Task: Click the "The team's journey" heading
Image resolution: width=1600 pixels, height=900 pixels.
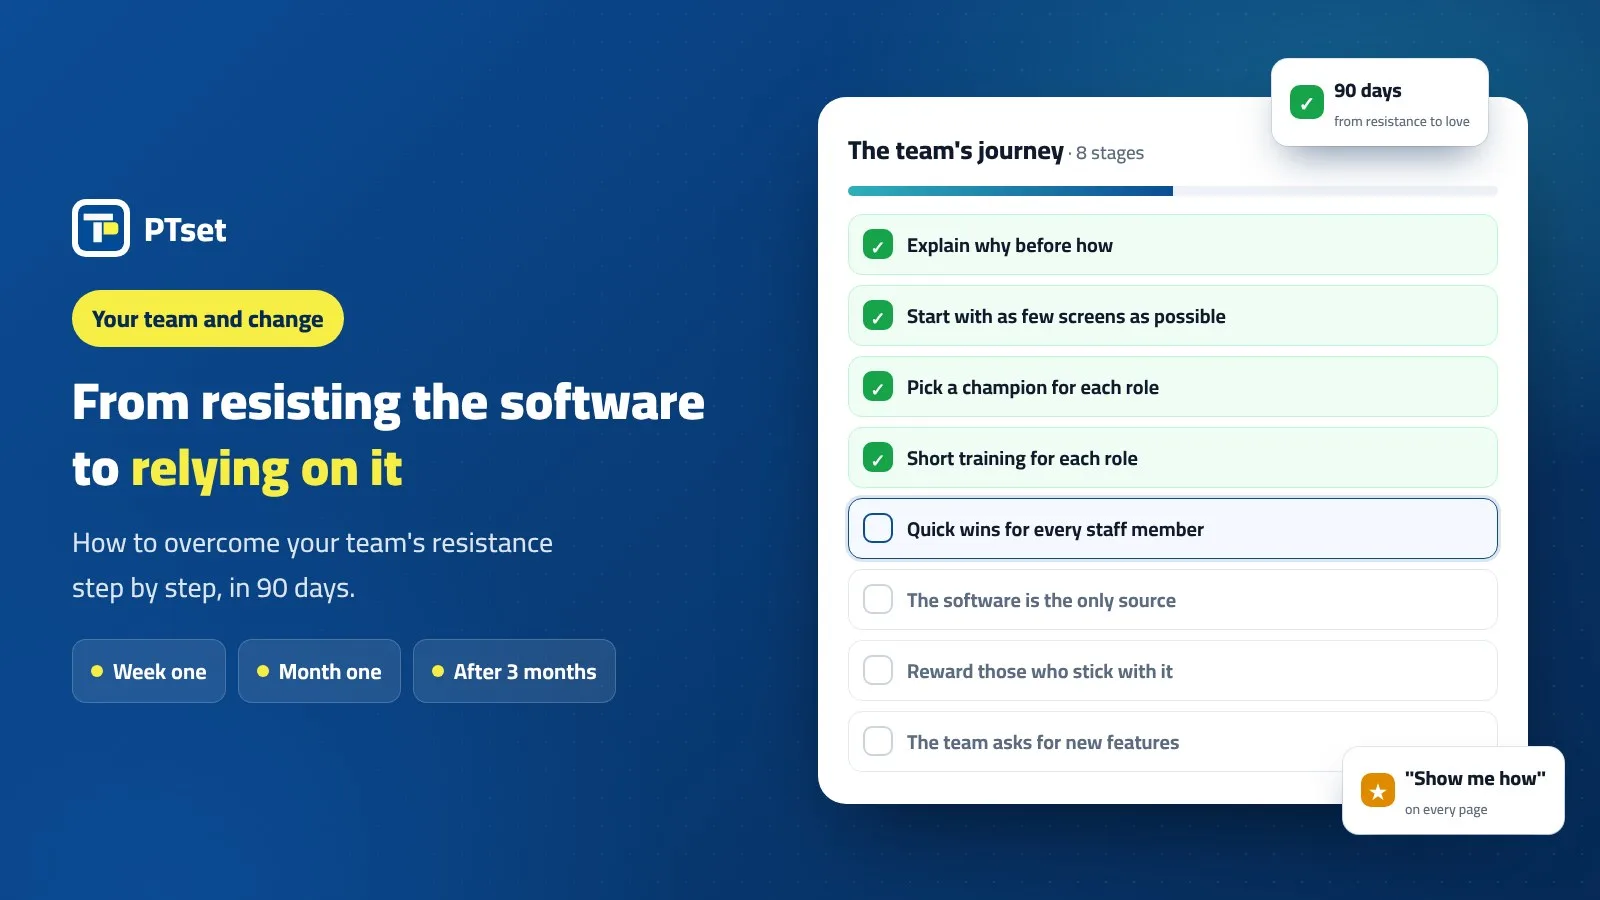Action: (x=955, y=151)
